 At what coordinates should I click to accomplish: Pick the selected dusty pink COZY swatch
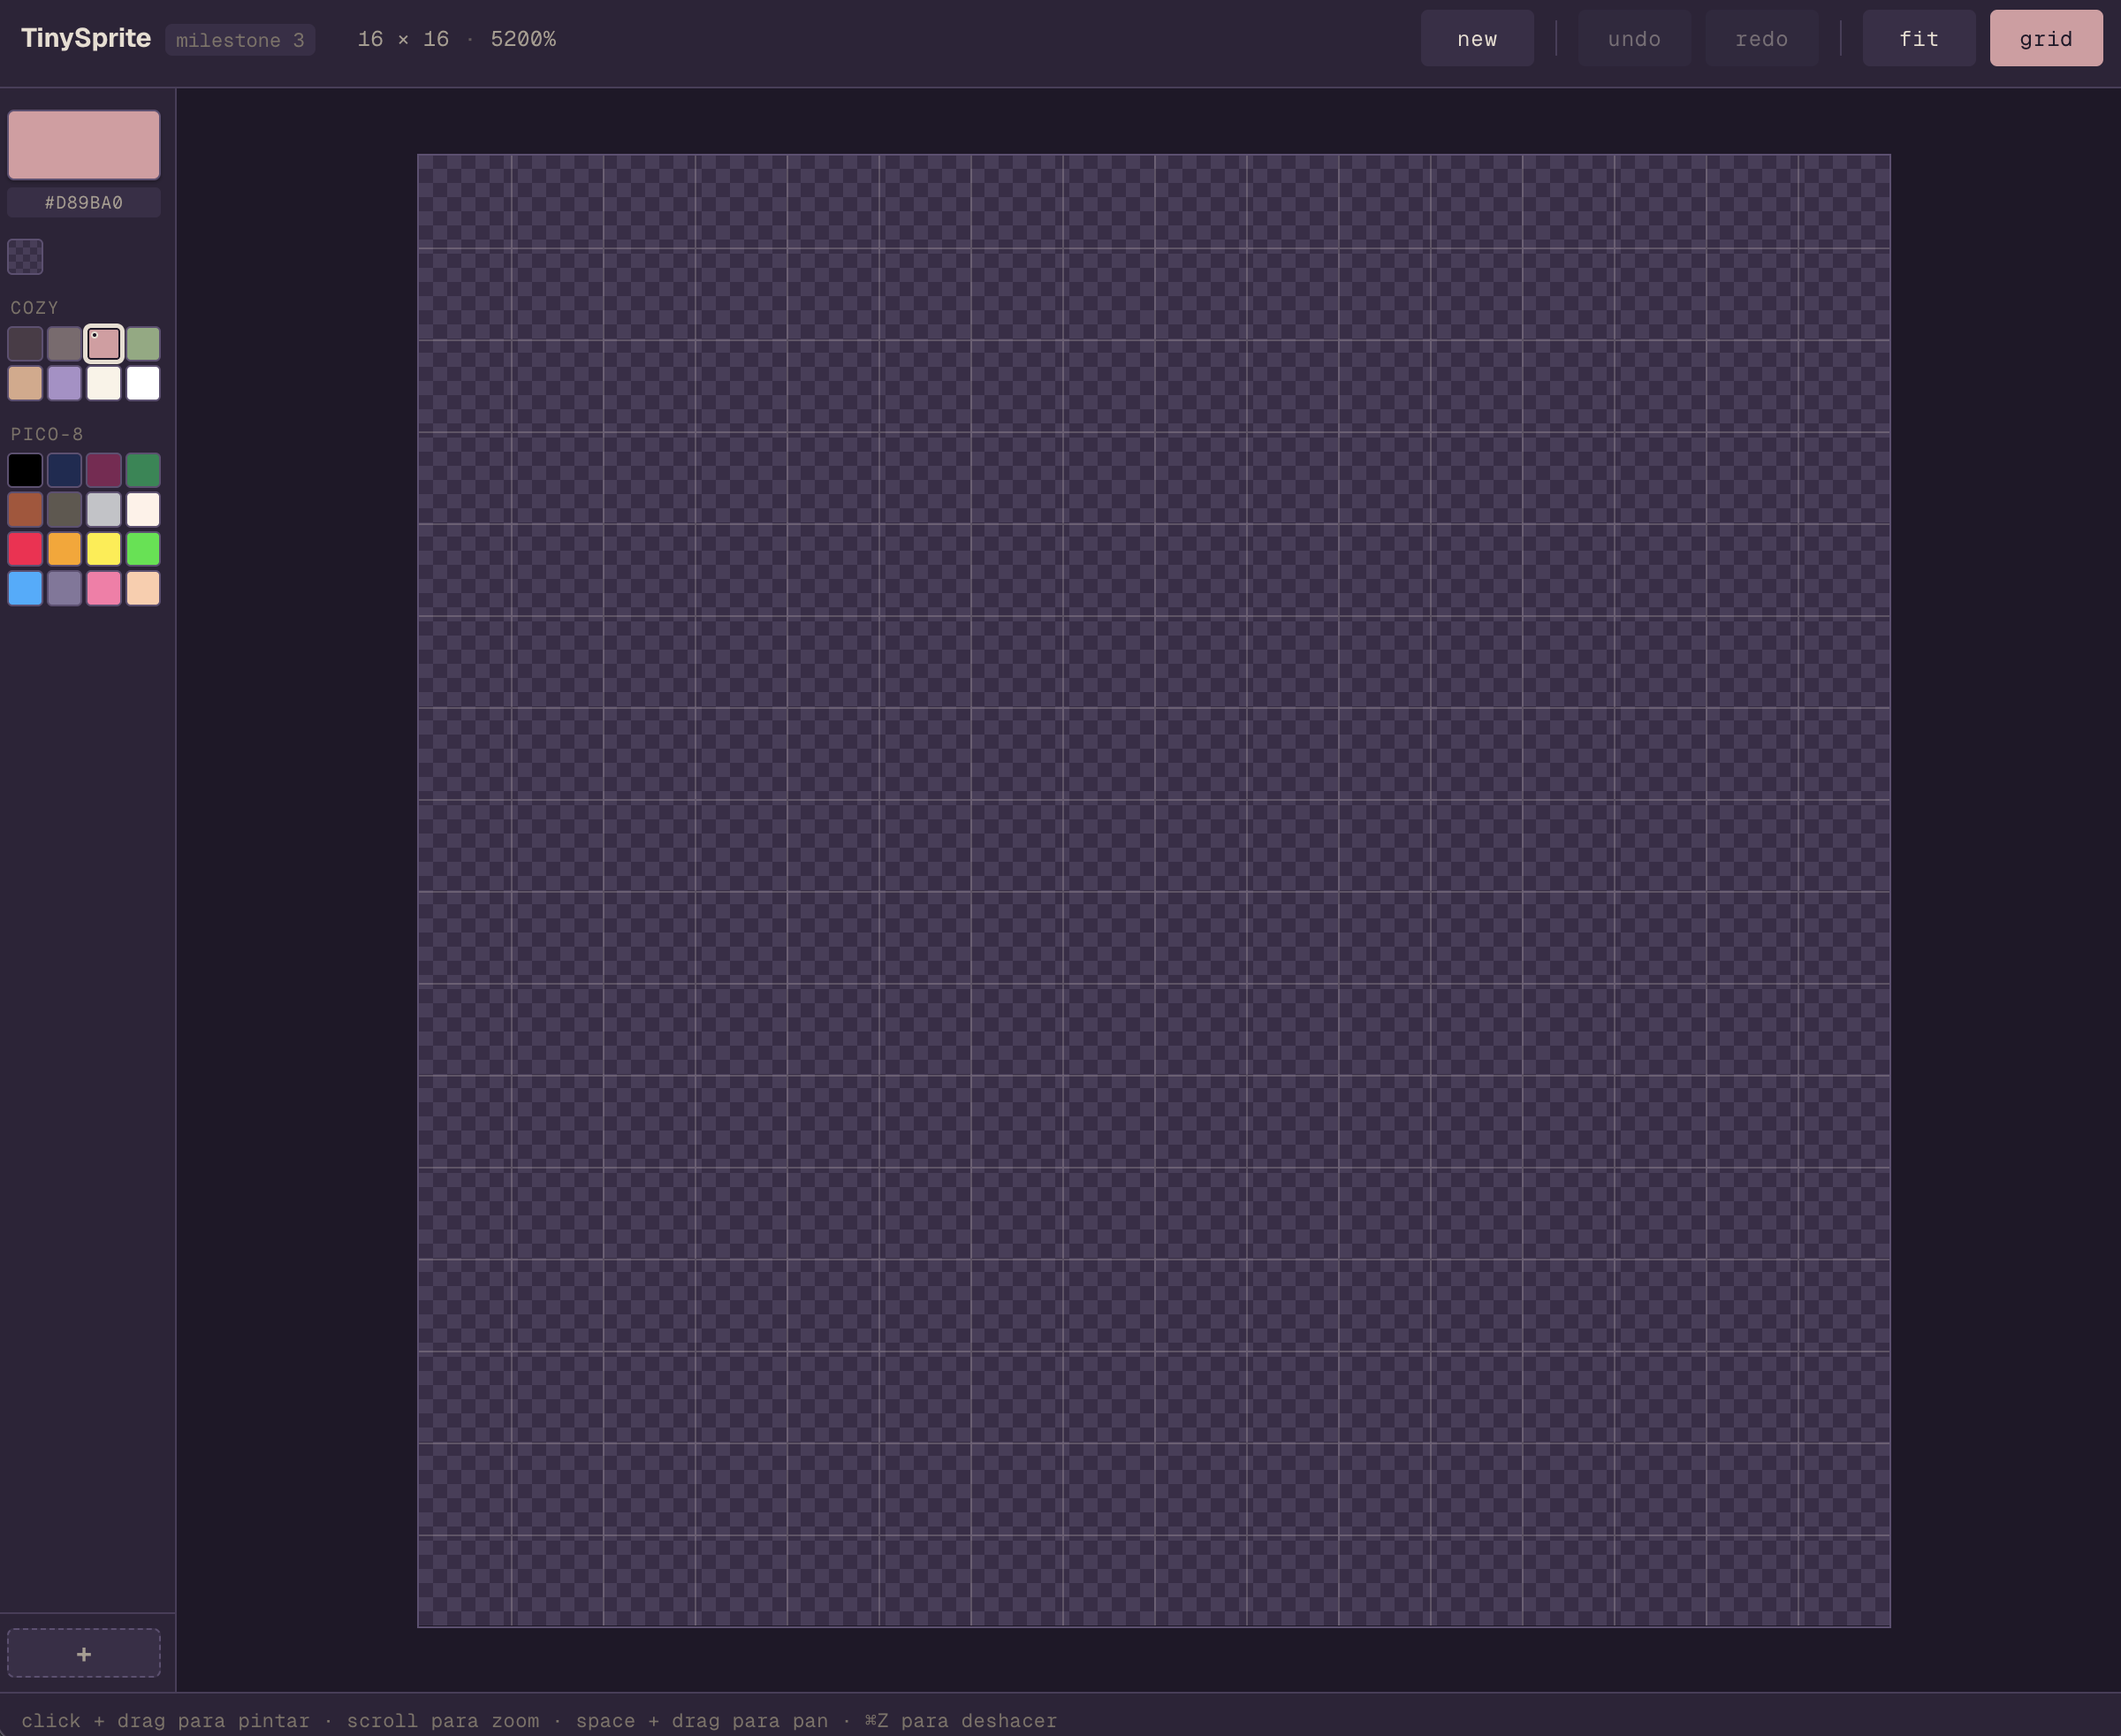click(x=104, y=344)
